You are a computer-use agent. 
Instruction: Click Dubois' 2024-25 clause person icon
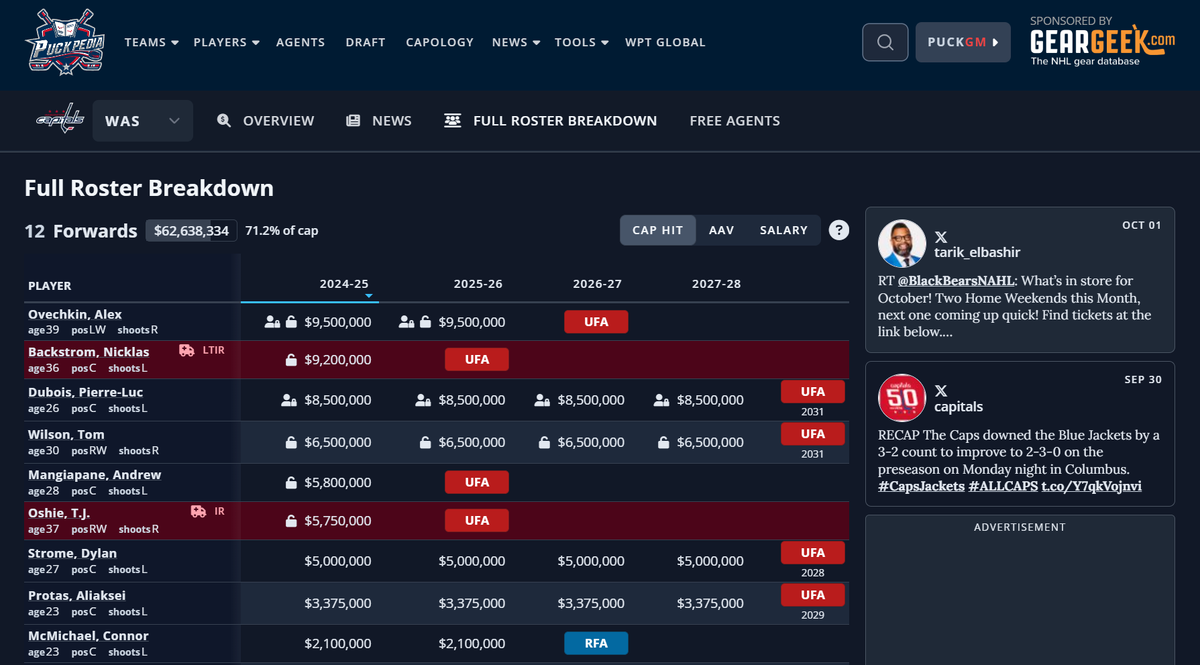[x=289, y=400]
